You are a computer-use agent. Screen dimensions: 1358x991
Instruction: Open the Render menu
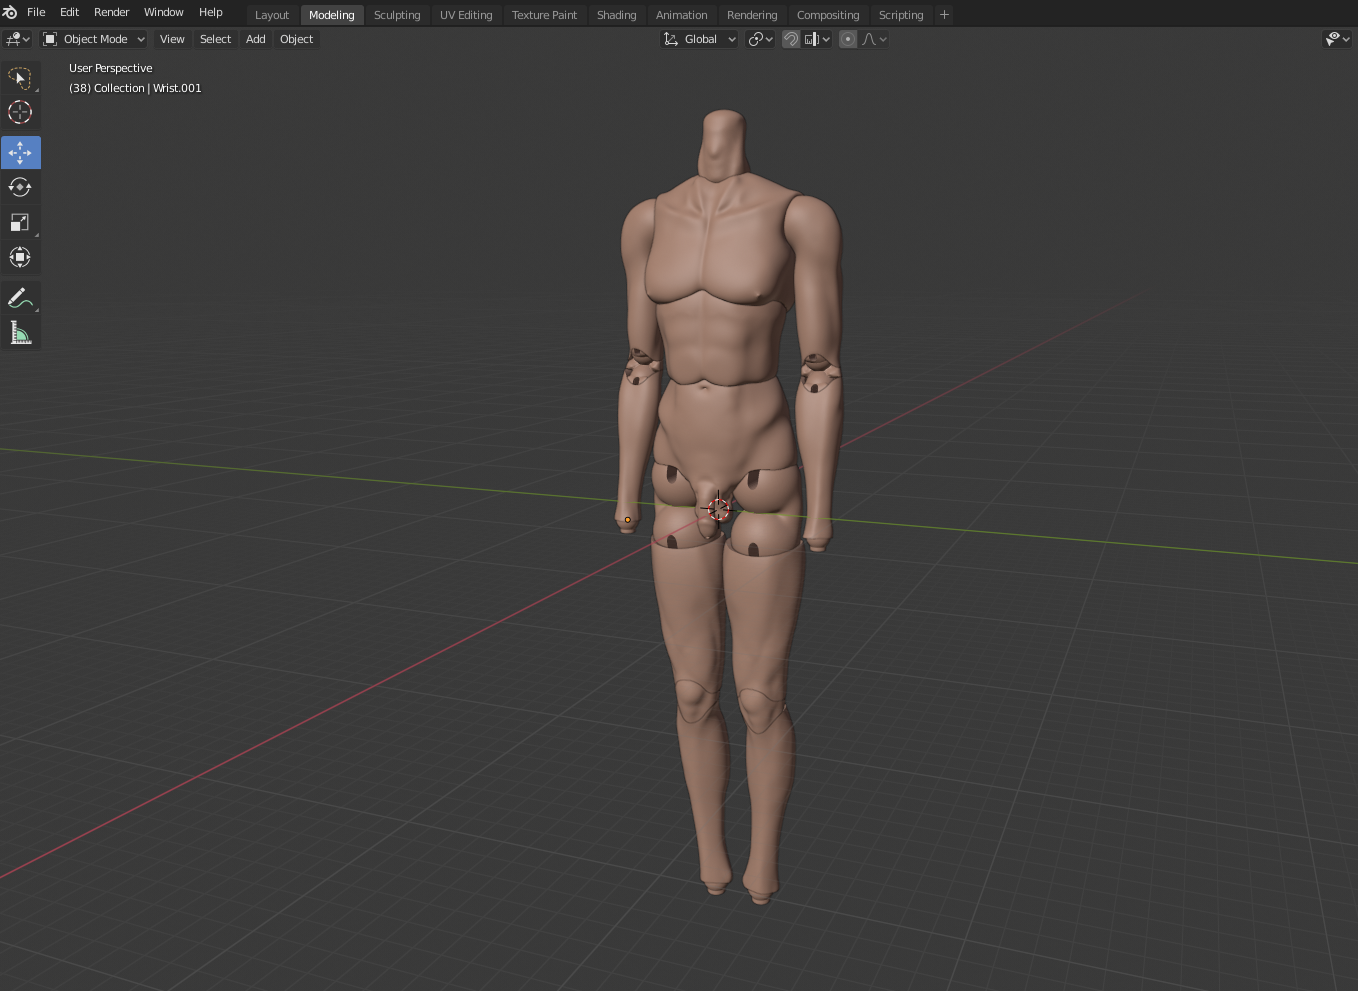(111, 12)
